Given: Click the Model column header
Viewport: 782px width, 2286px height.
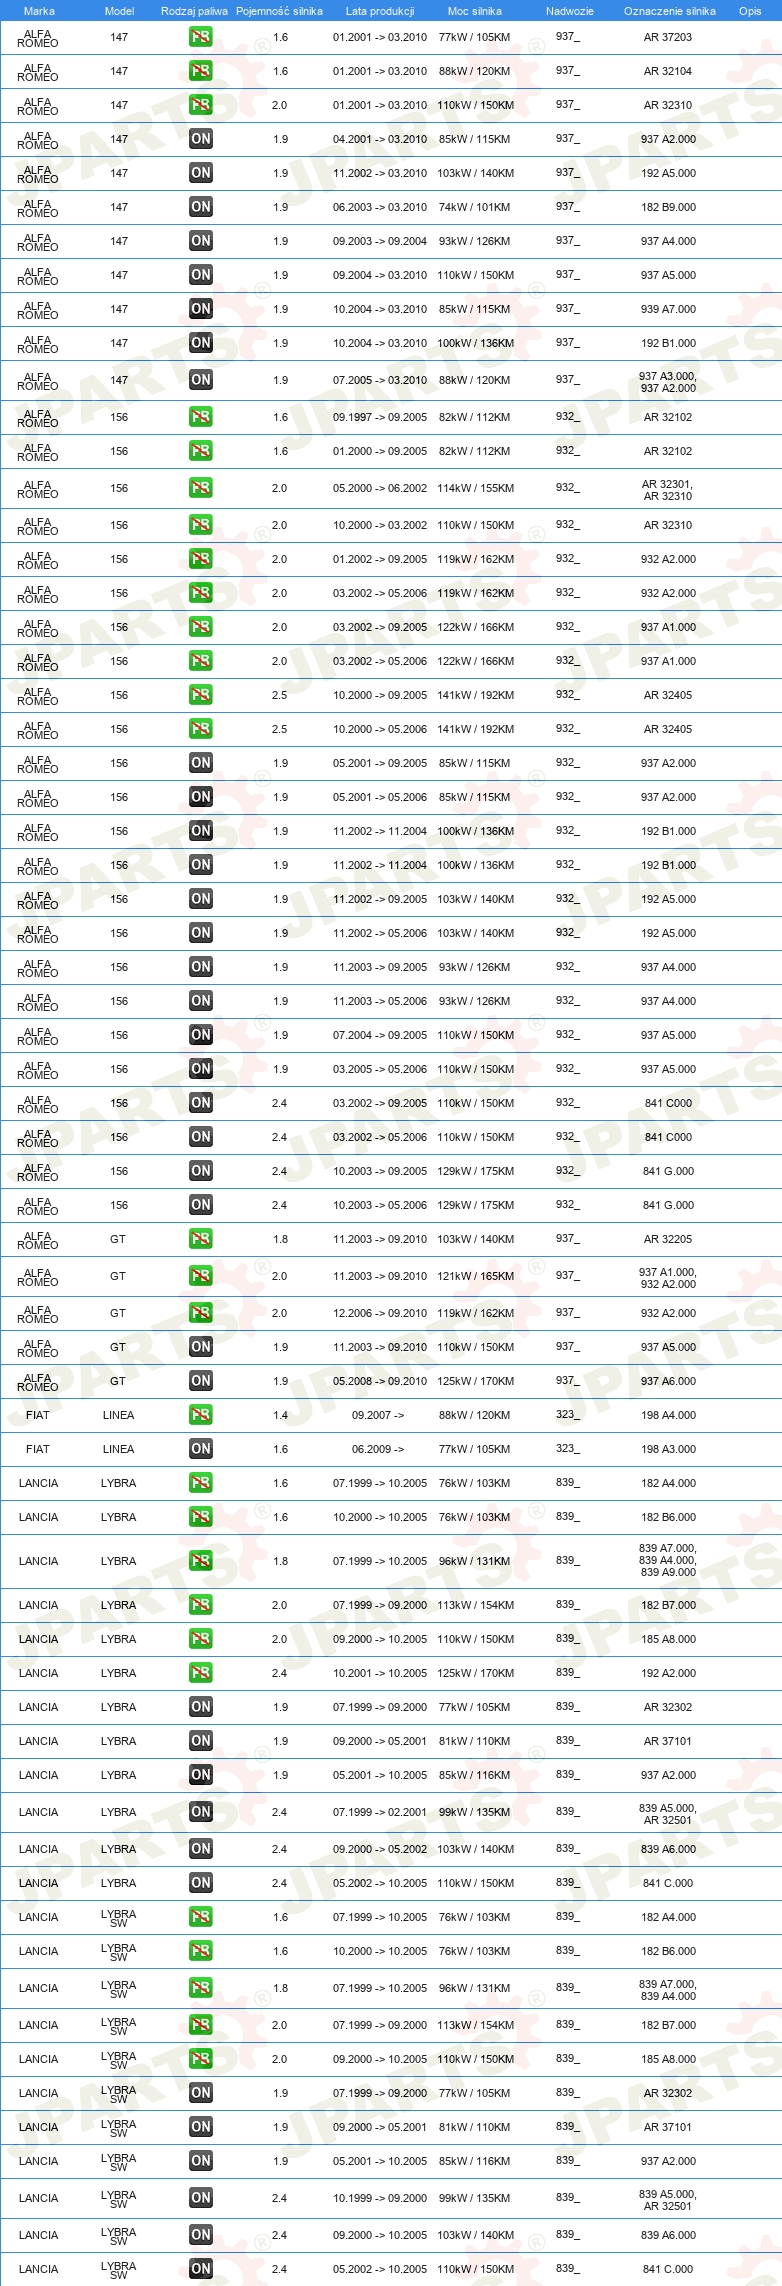Looking at the screenshot, I should [x=119, y=11].
